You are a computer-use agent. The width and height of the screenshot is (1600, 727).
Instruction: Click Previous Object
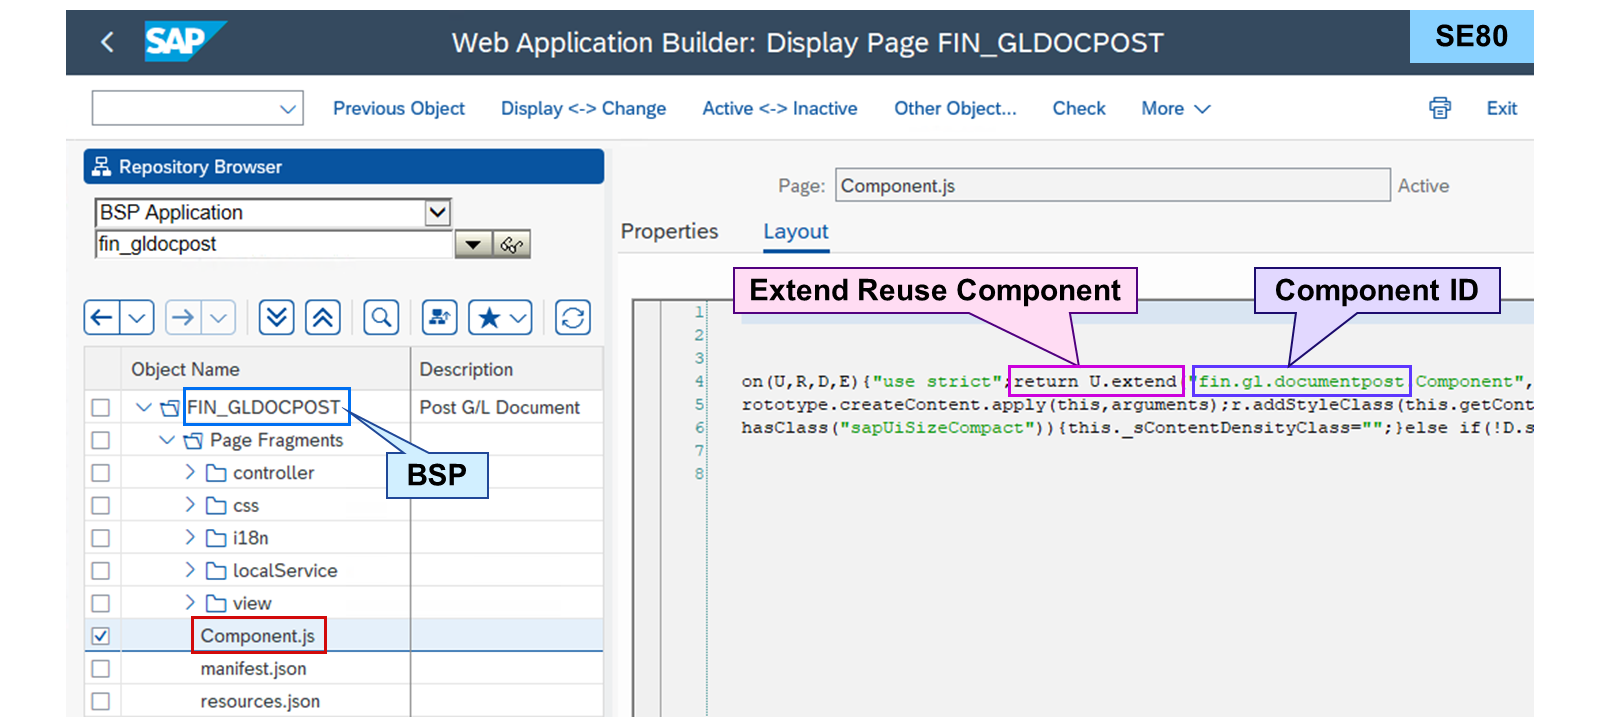(x=399, y=108)
